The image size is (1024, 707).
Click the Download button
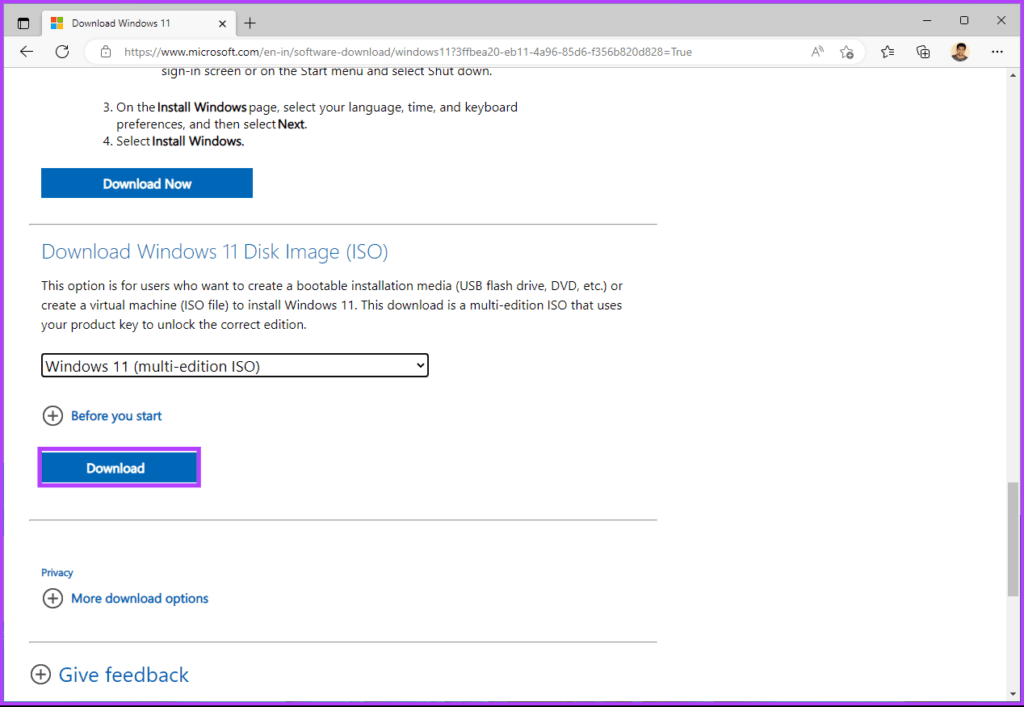coord(119,467)
